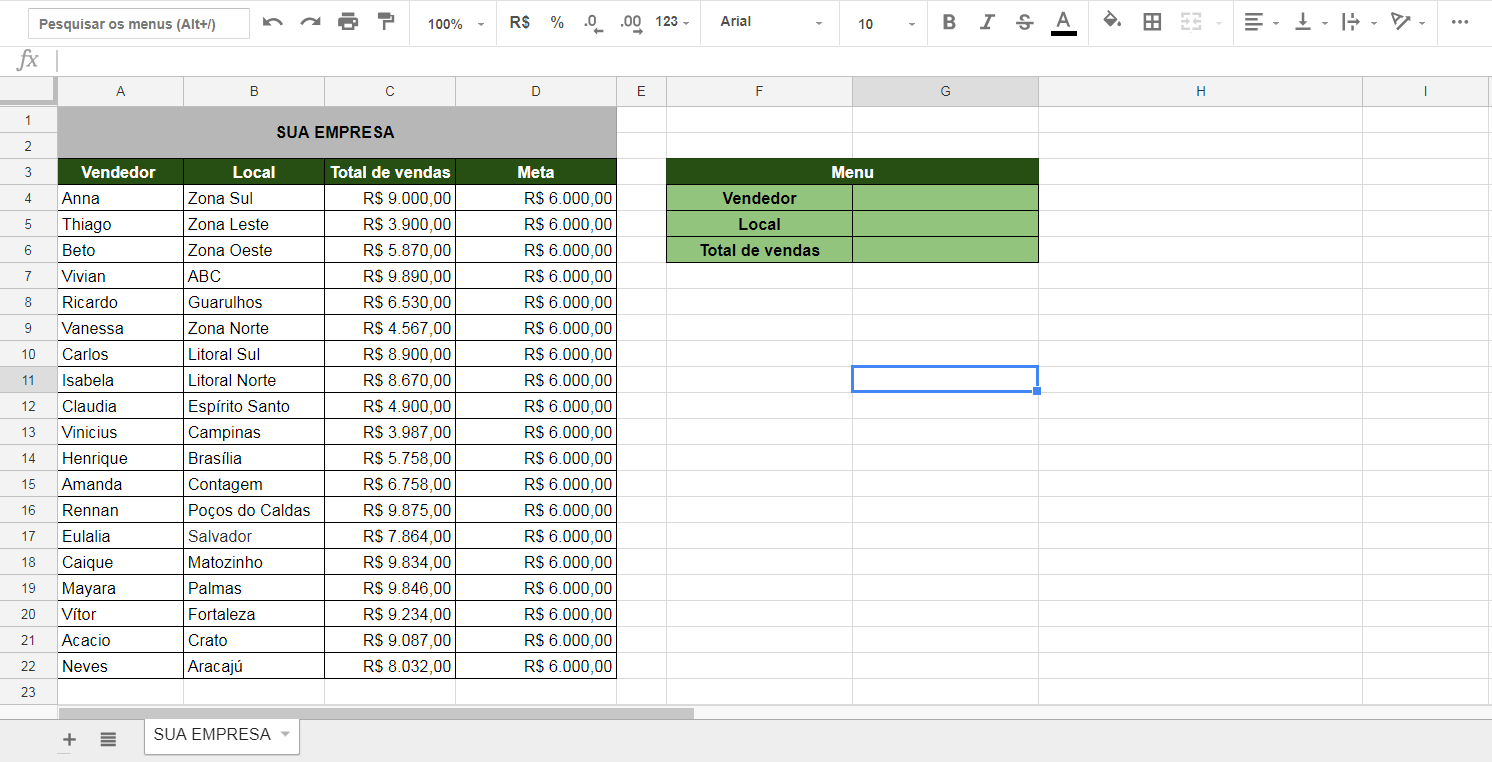Toggle strikethrough formatting

point(1024,22)
